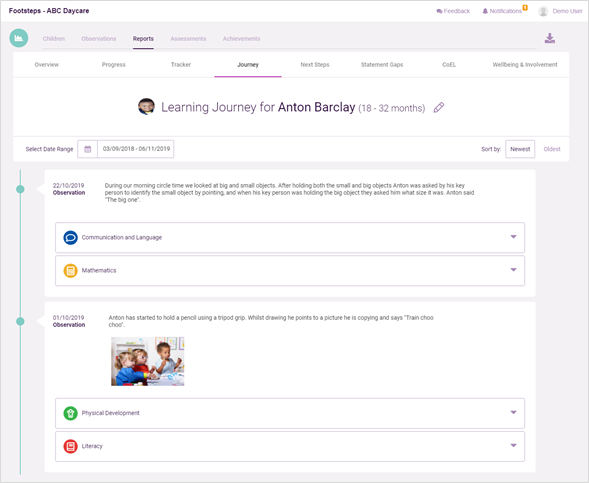The width and height of the screenshot is (589, 483).
Task: Sort observations by Newest
Action: coord(520,149)
